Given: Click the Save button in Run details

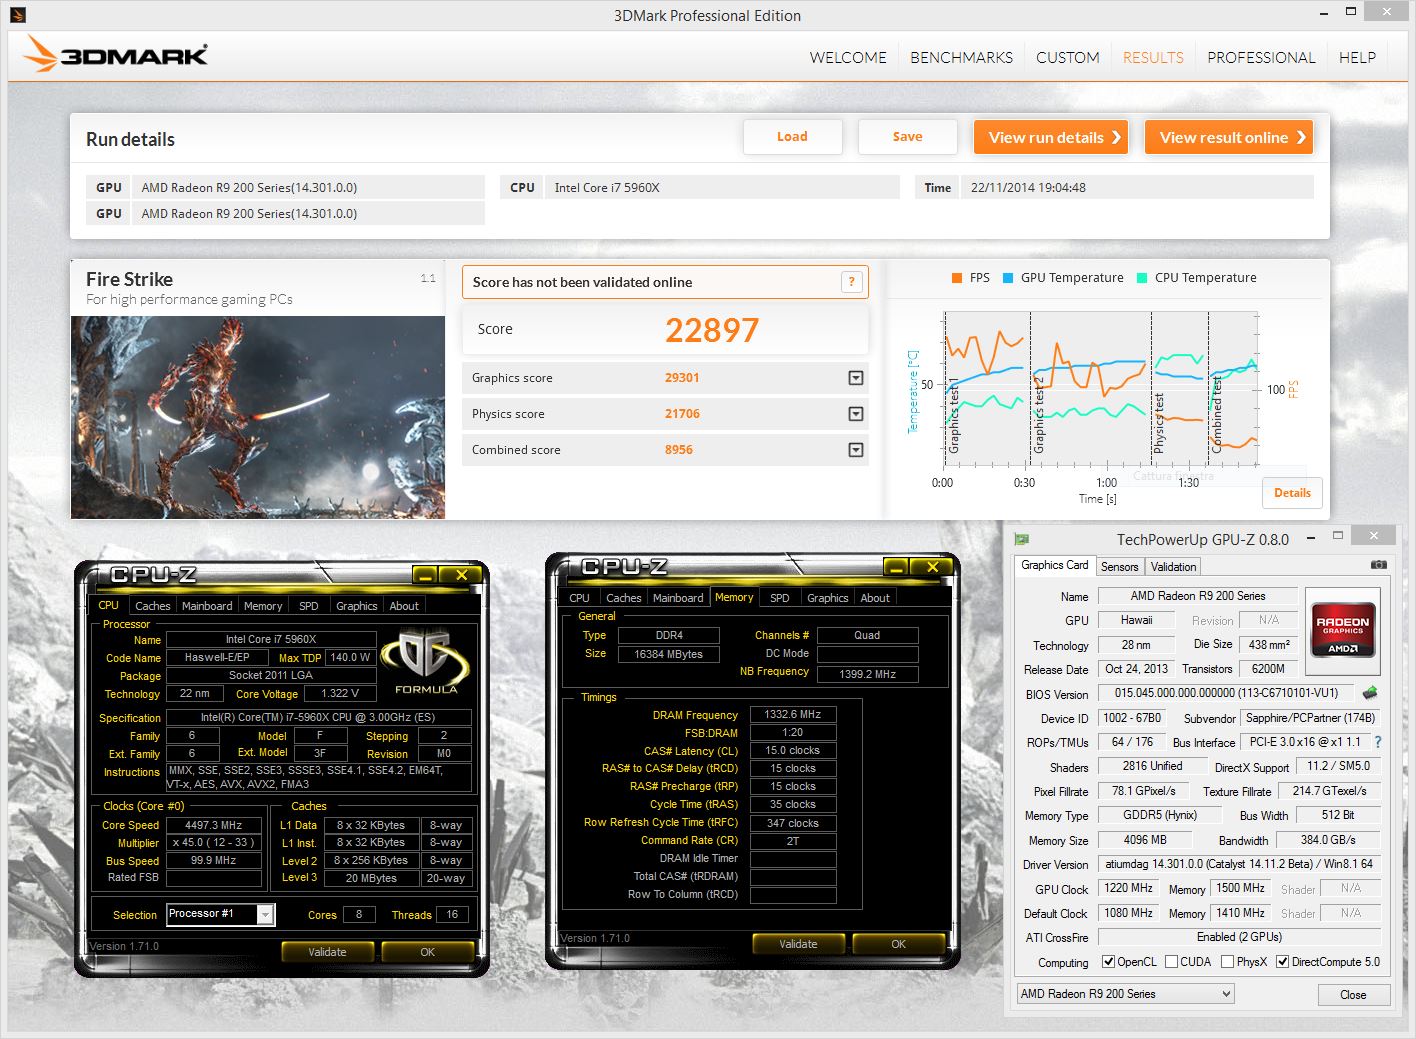Looking at the screenshot, I should click(907, 137).
